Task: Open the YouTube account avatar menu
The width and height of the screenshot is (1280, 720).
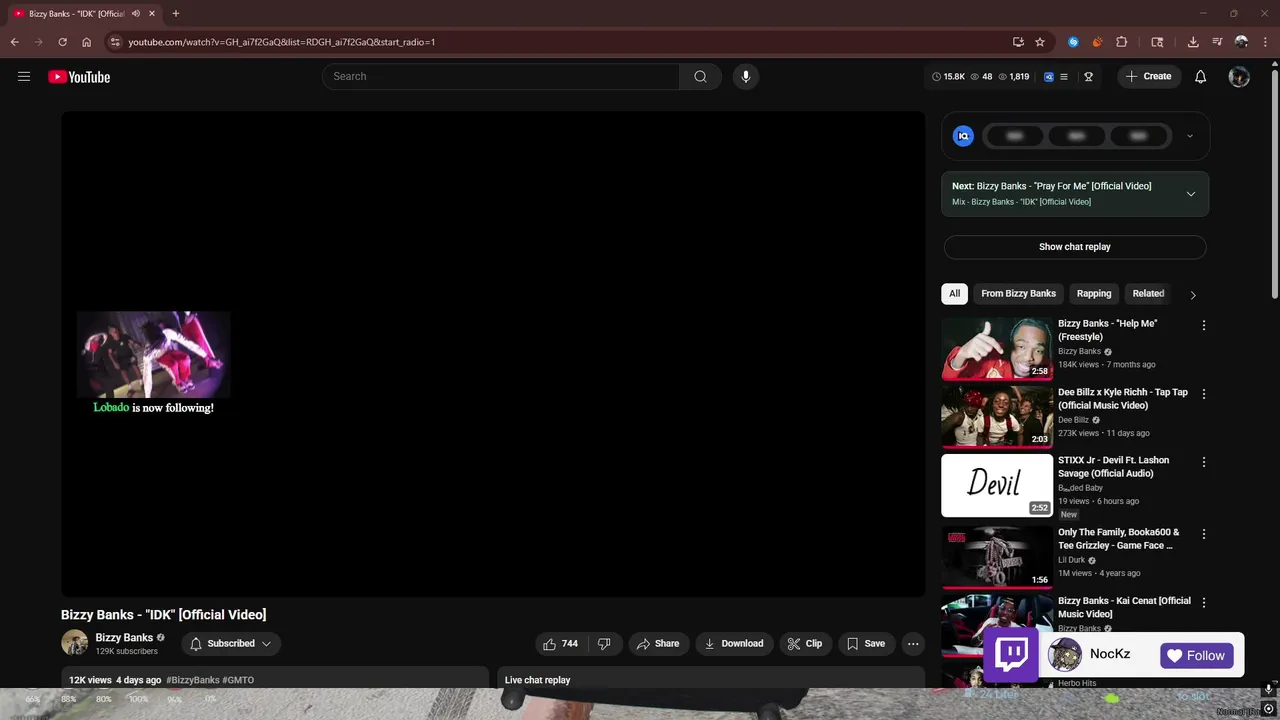Action: click(1239, 77)
